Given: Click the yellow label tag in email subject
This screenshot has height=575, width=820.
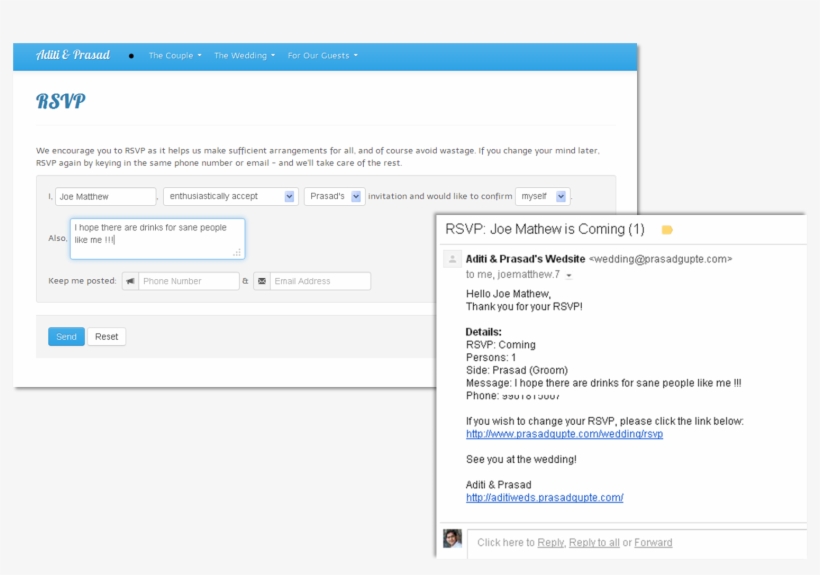Looking at the screenshot, I should (667, 230).
